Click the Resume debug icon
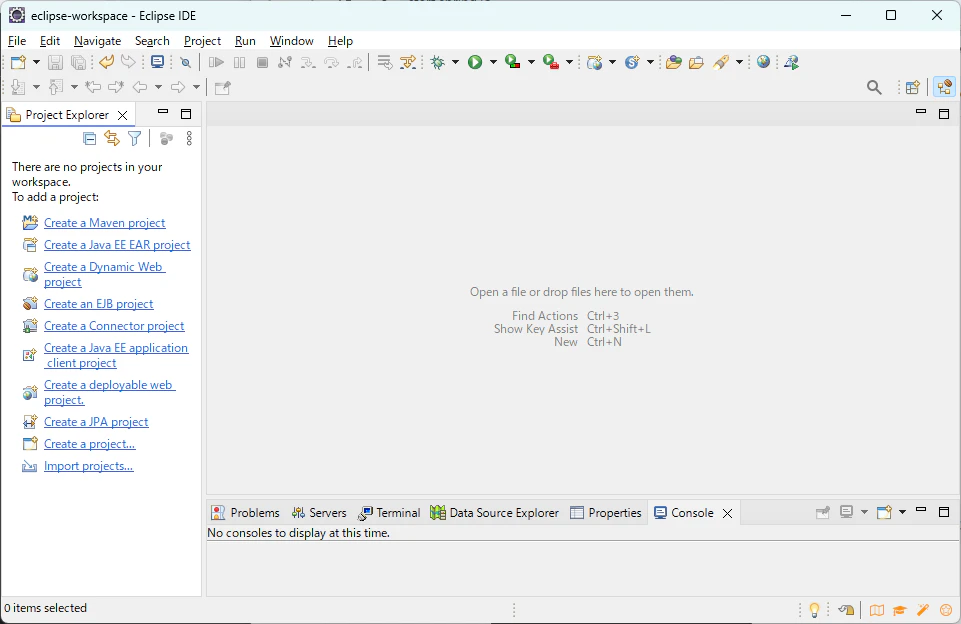This screenshot has width=961, height=624. 216,62
